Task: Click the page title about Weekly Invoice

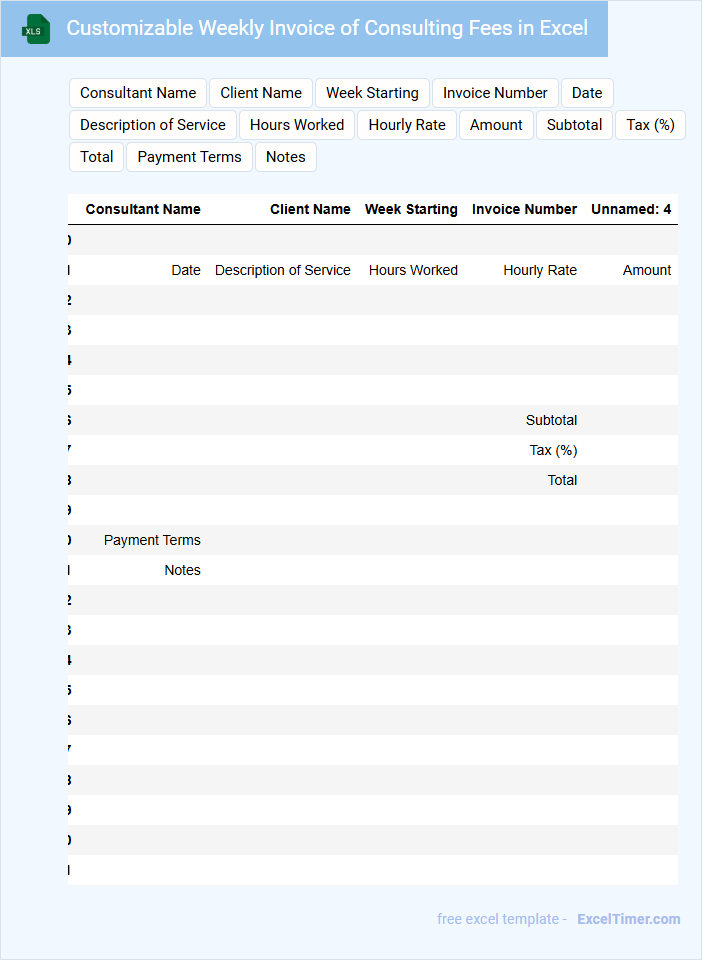Action: 327,28
